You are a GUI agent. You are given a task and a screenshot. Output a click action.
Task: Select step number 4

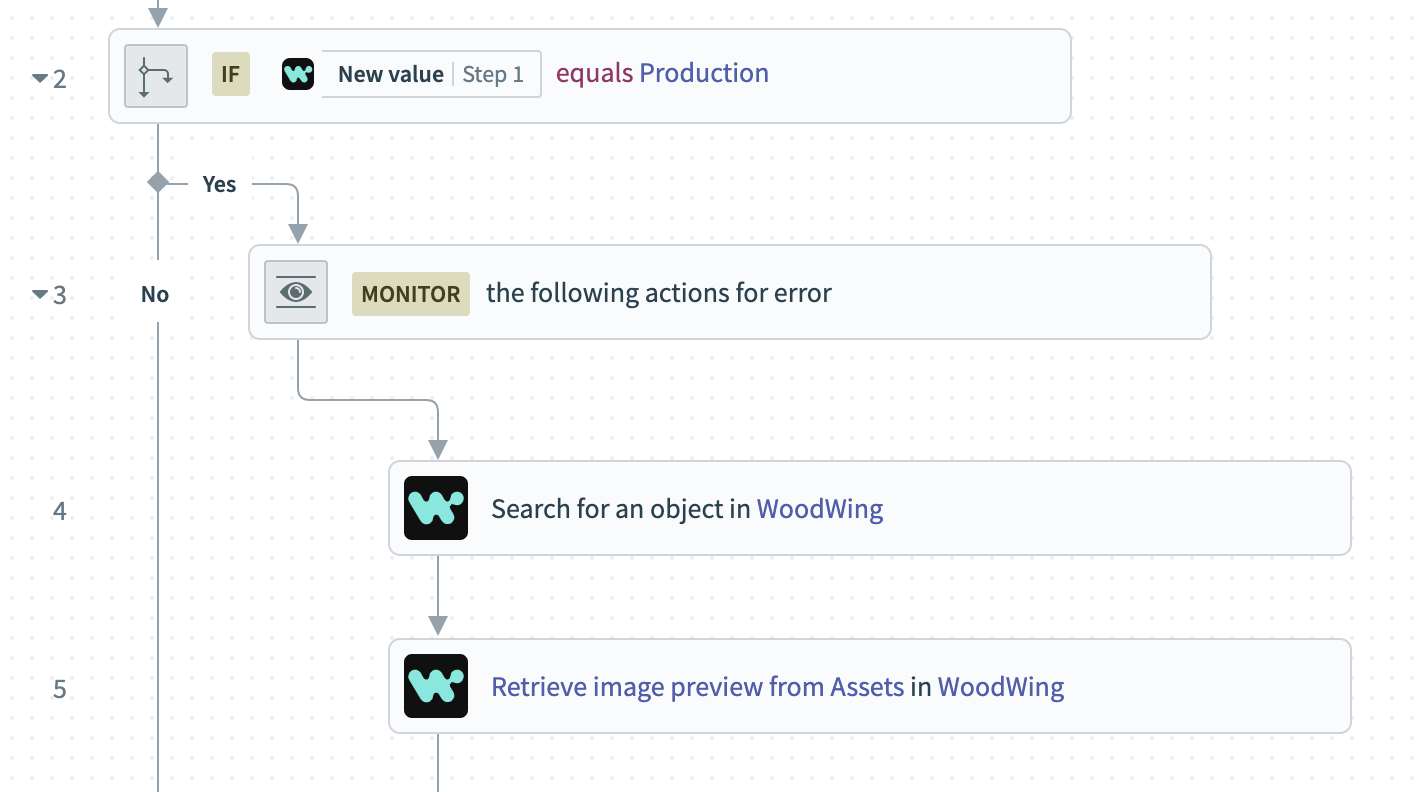coord(60,511)
